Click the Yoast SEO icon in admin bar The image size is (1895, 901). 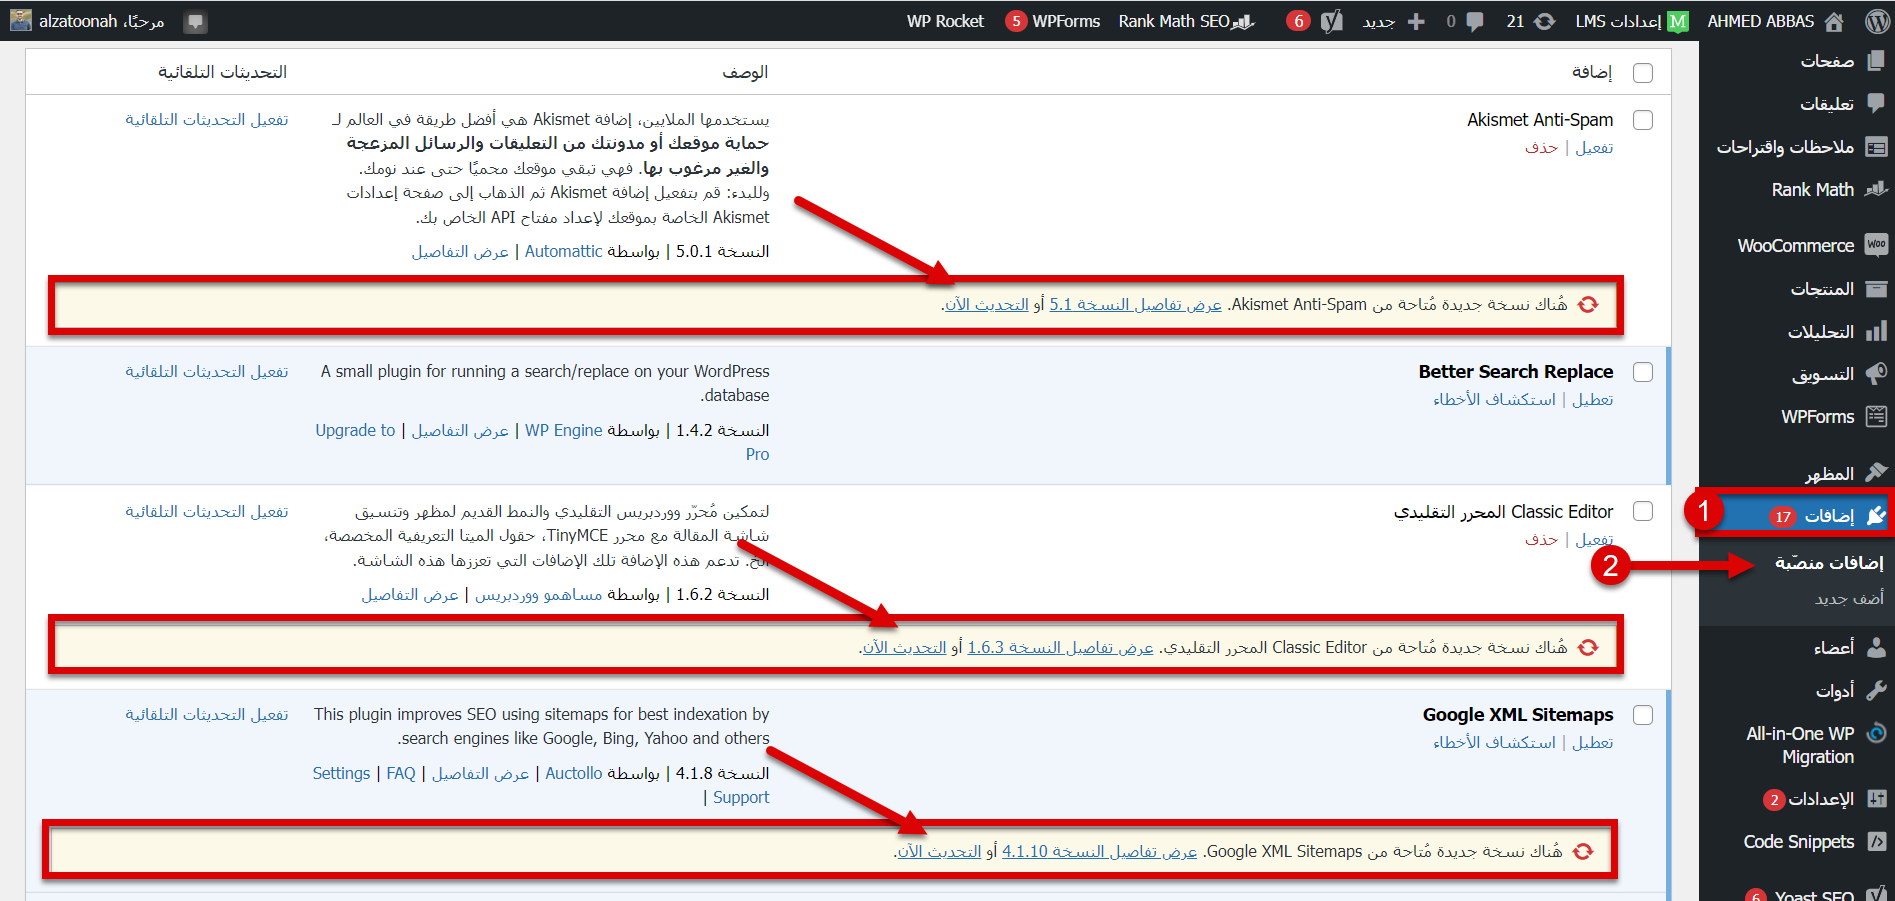[1331, 21]
